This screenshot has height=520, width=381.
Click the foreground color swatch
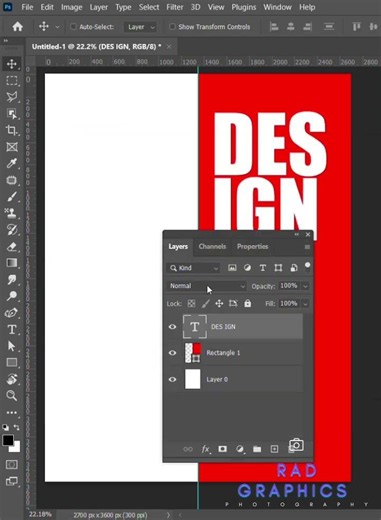pos(8,440)
